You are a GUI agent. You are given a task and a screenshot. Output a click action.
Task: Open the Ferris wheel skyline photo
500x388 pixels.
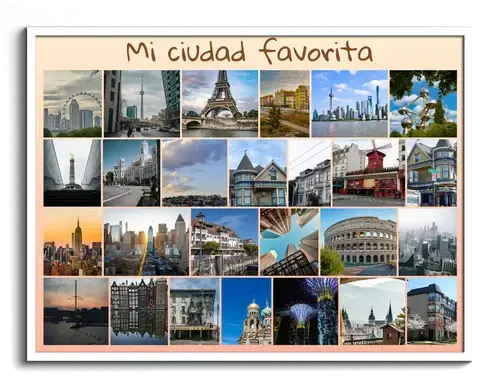(x=72, y=104)
